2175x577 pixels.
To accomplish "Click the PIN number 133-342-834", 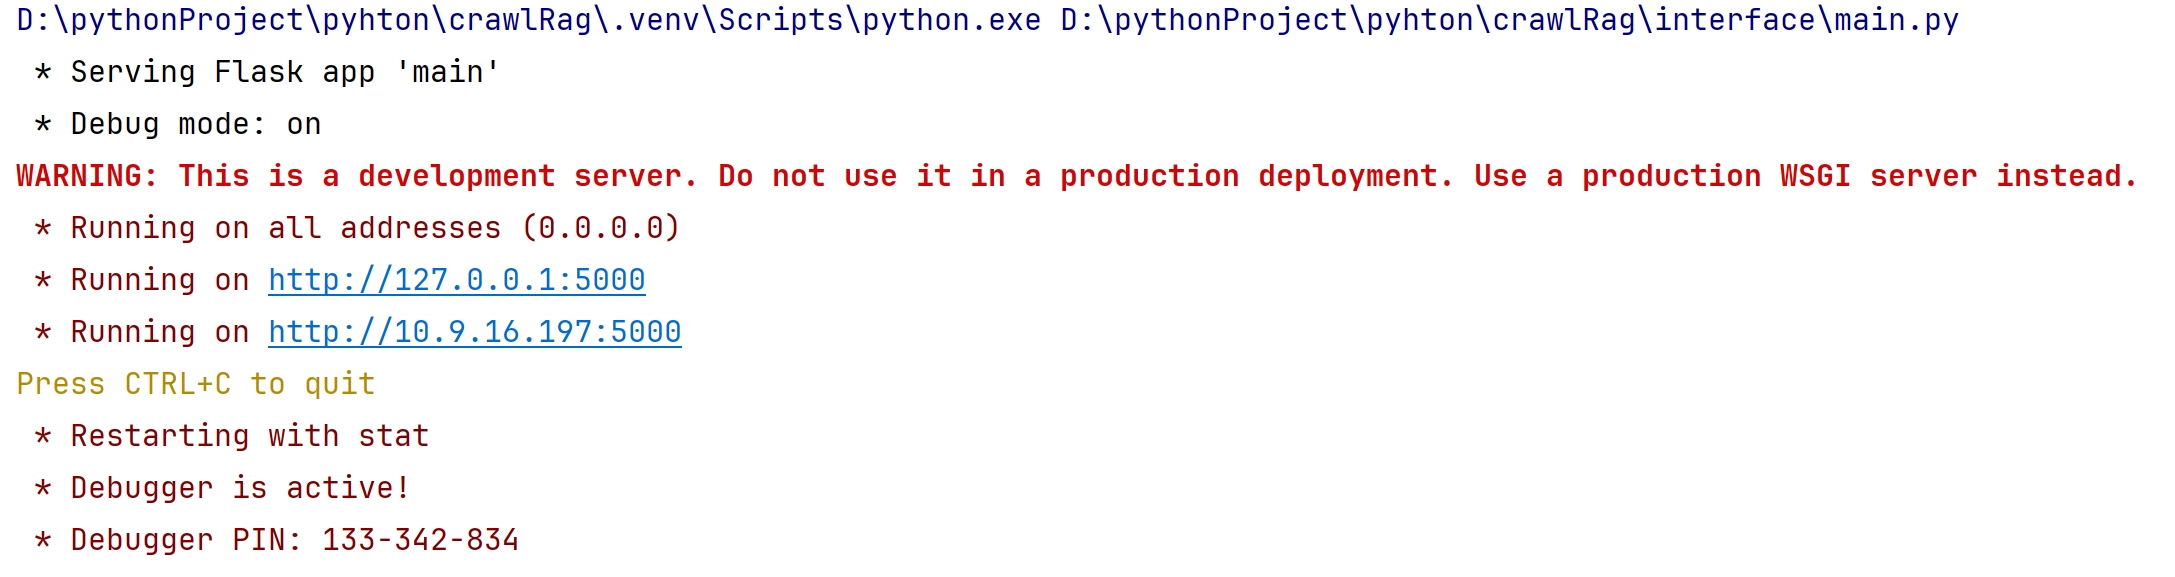I will click(x=420, y=540).
